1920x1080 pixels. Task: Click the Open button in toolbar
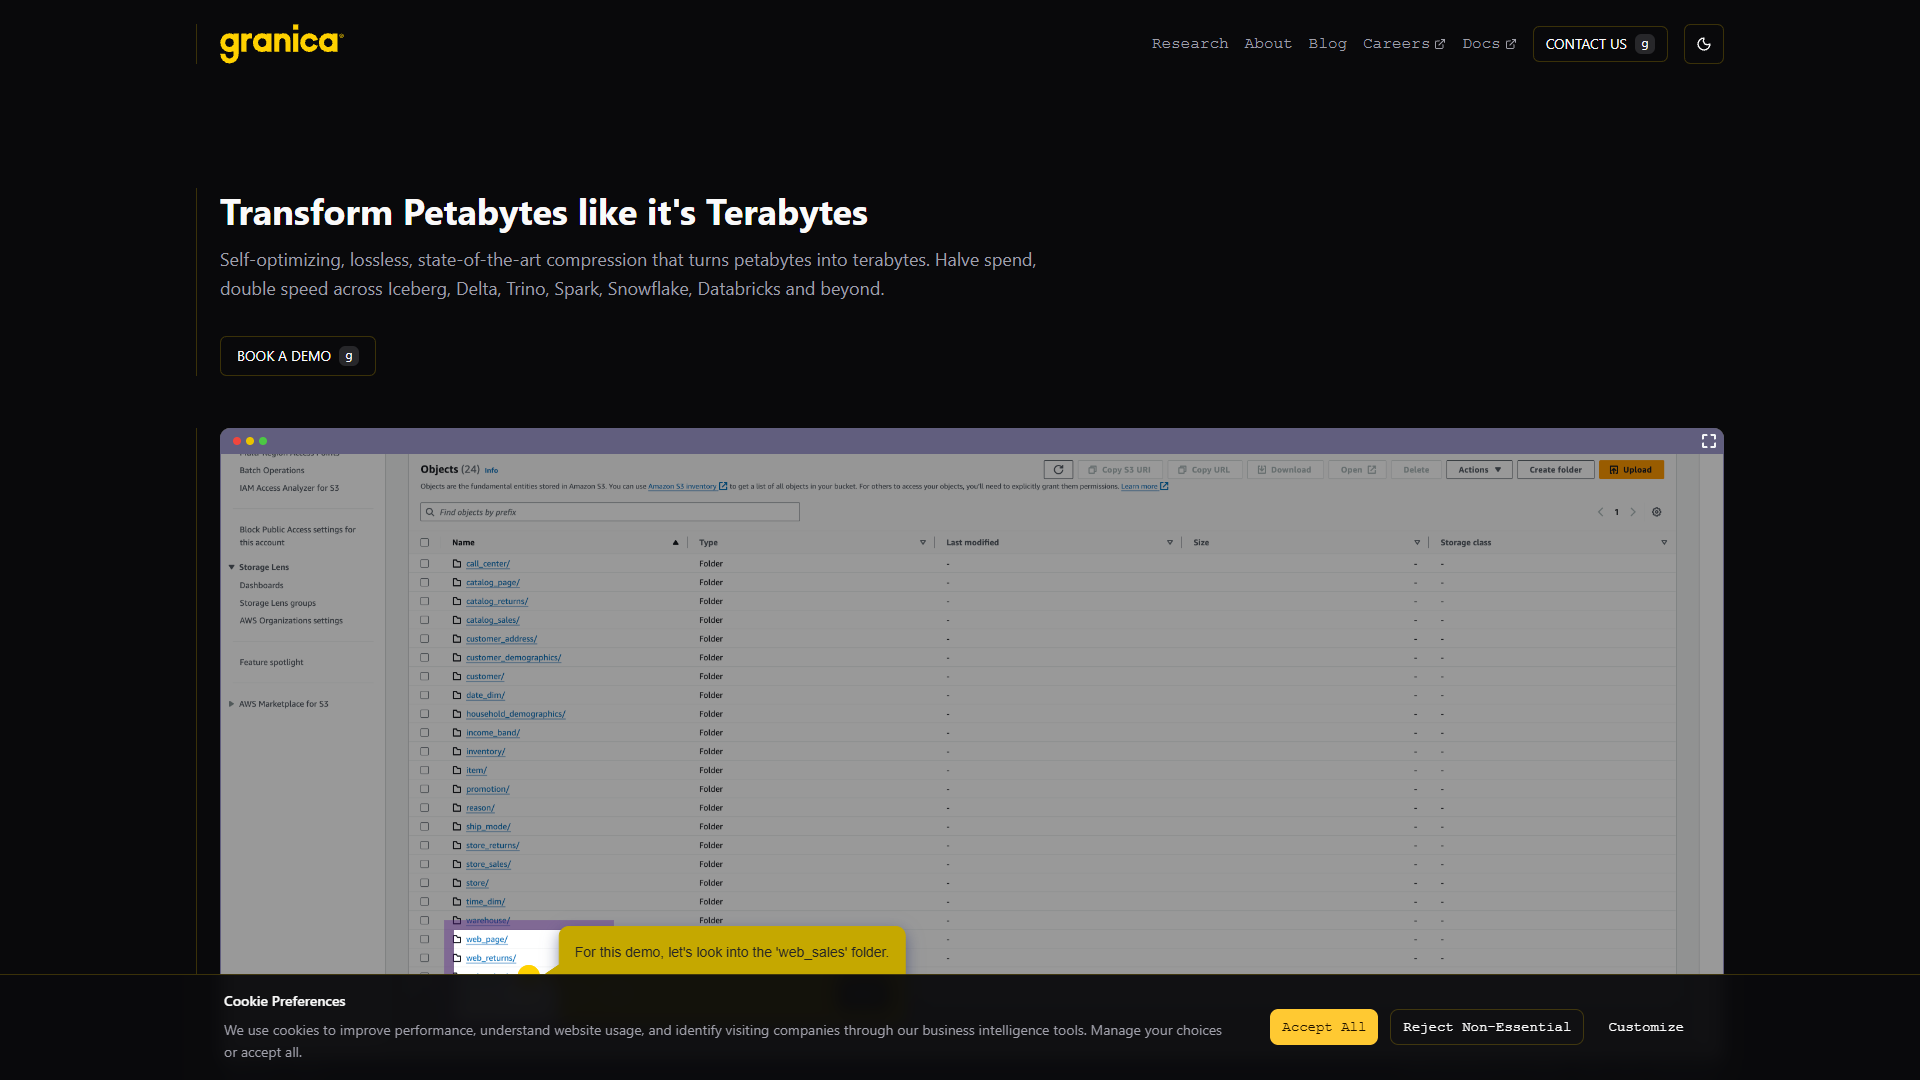point(1358,470)
